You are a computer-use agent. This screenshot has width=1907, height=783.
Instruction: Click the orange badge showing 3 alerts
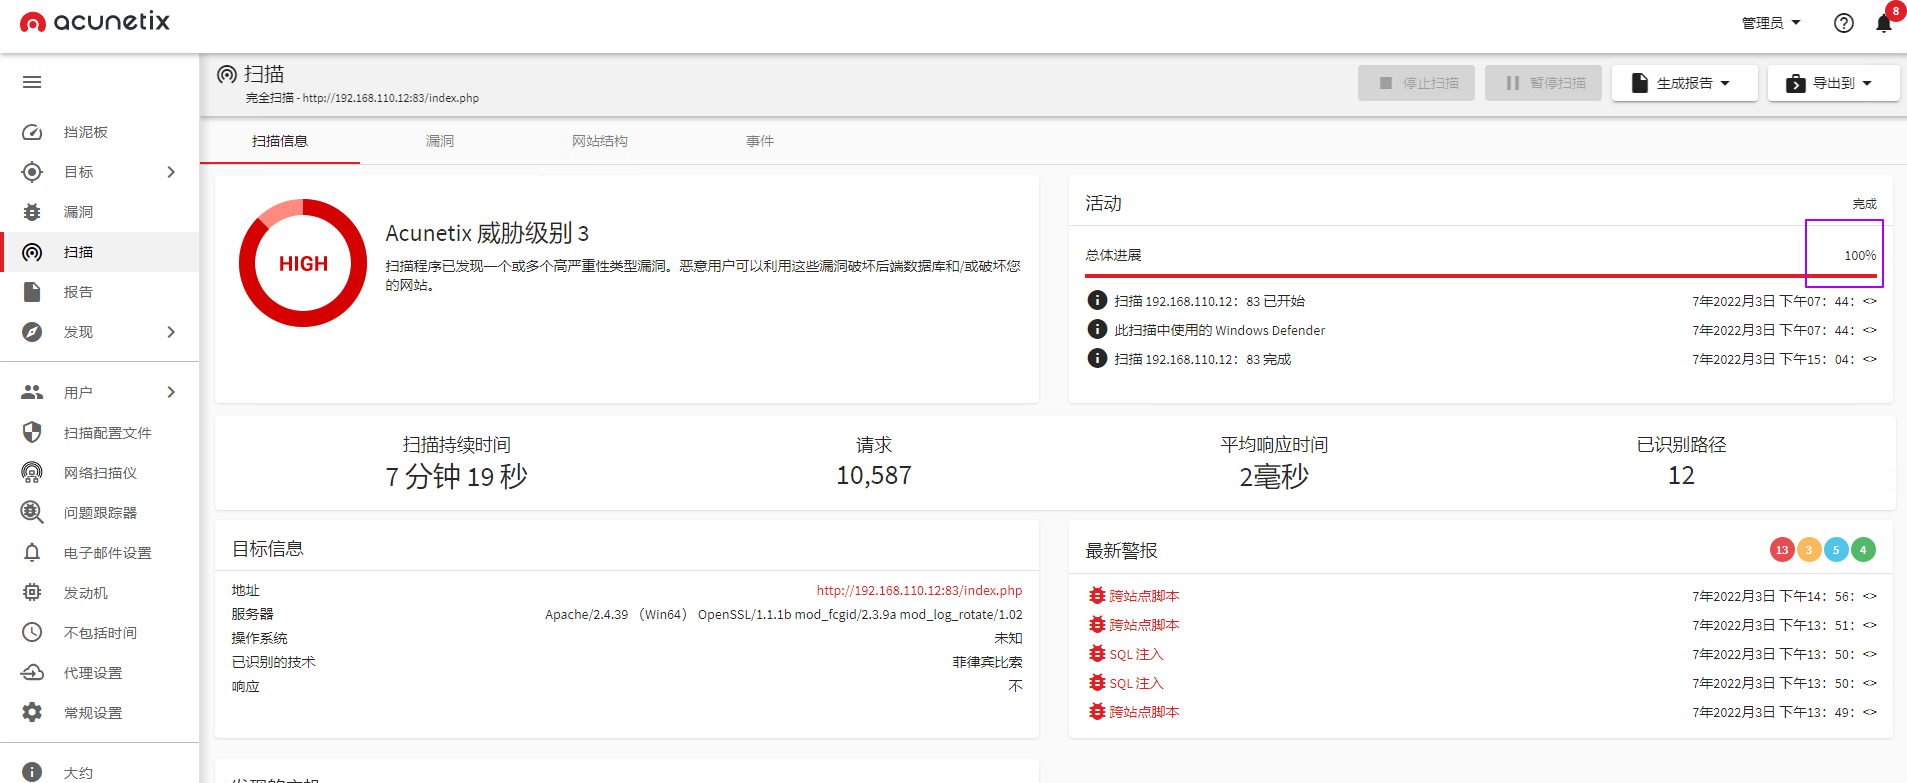pyautogui.click(x=1808, y=550)
